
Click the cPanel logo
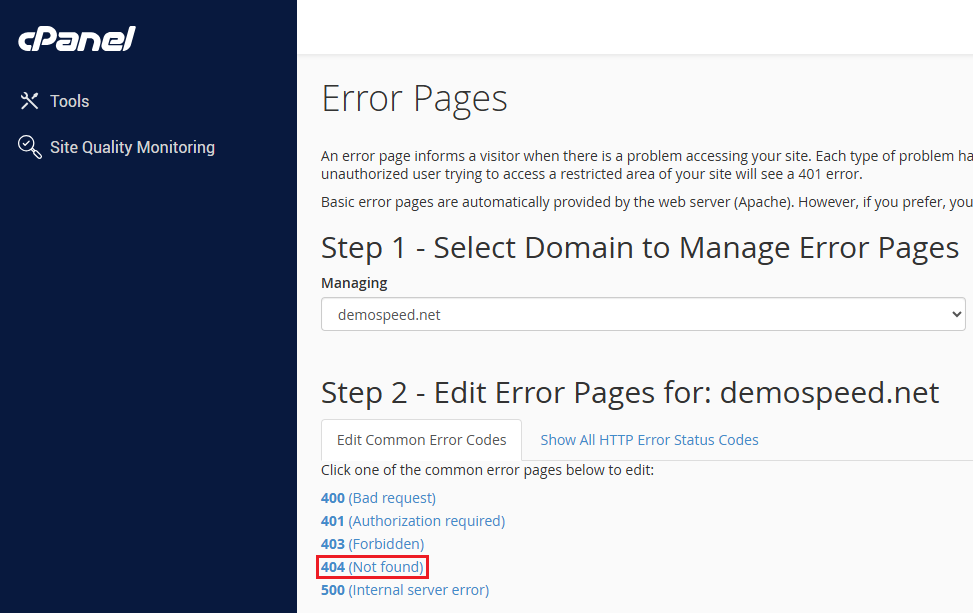76,39
